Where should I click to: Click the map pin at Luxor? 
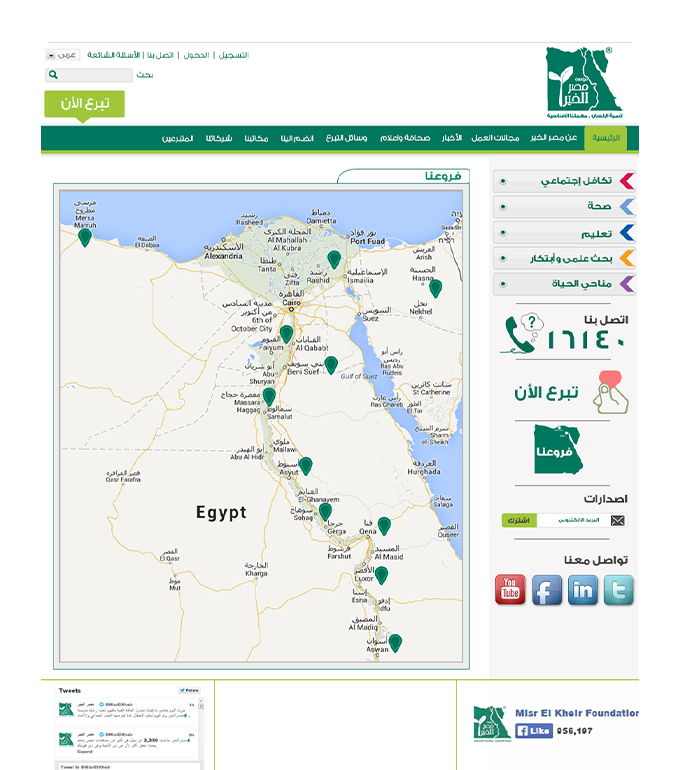click(x=381, y=576)
